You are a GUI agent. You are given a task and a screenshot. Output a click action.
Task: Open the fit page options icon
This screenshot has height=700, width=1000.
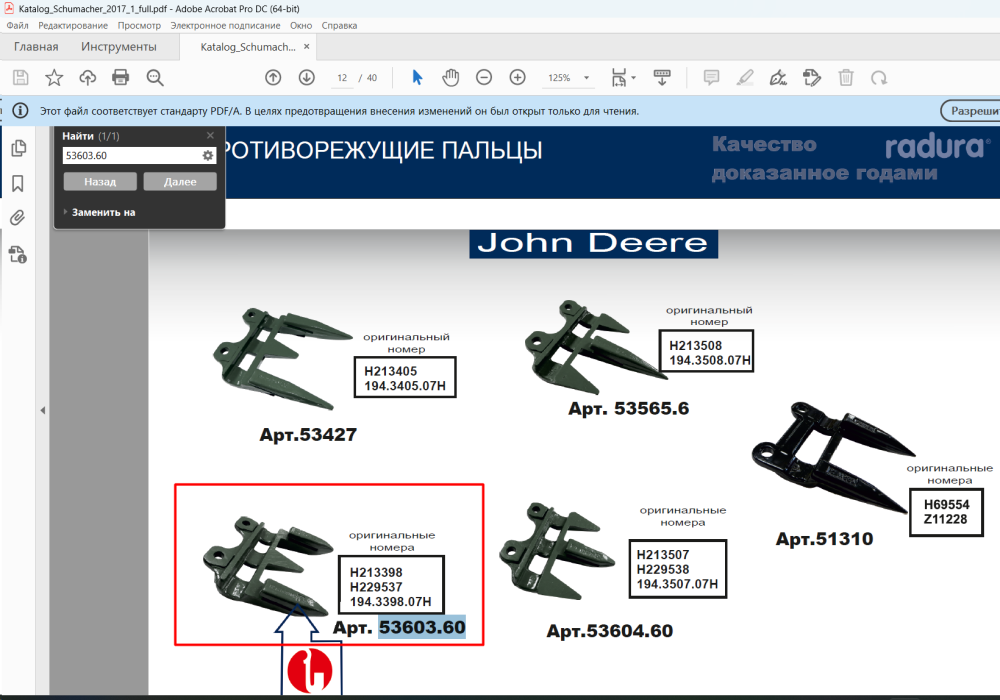[619, 78]
